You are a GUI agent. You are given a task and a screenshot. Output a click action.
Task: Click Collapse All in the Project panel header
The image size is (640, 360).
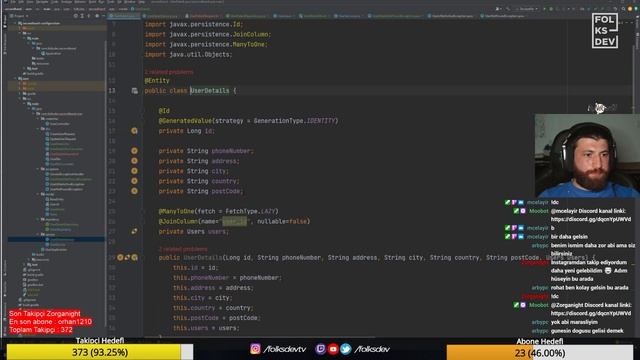click(x=89, y=16)
